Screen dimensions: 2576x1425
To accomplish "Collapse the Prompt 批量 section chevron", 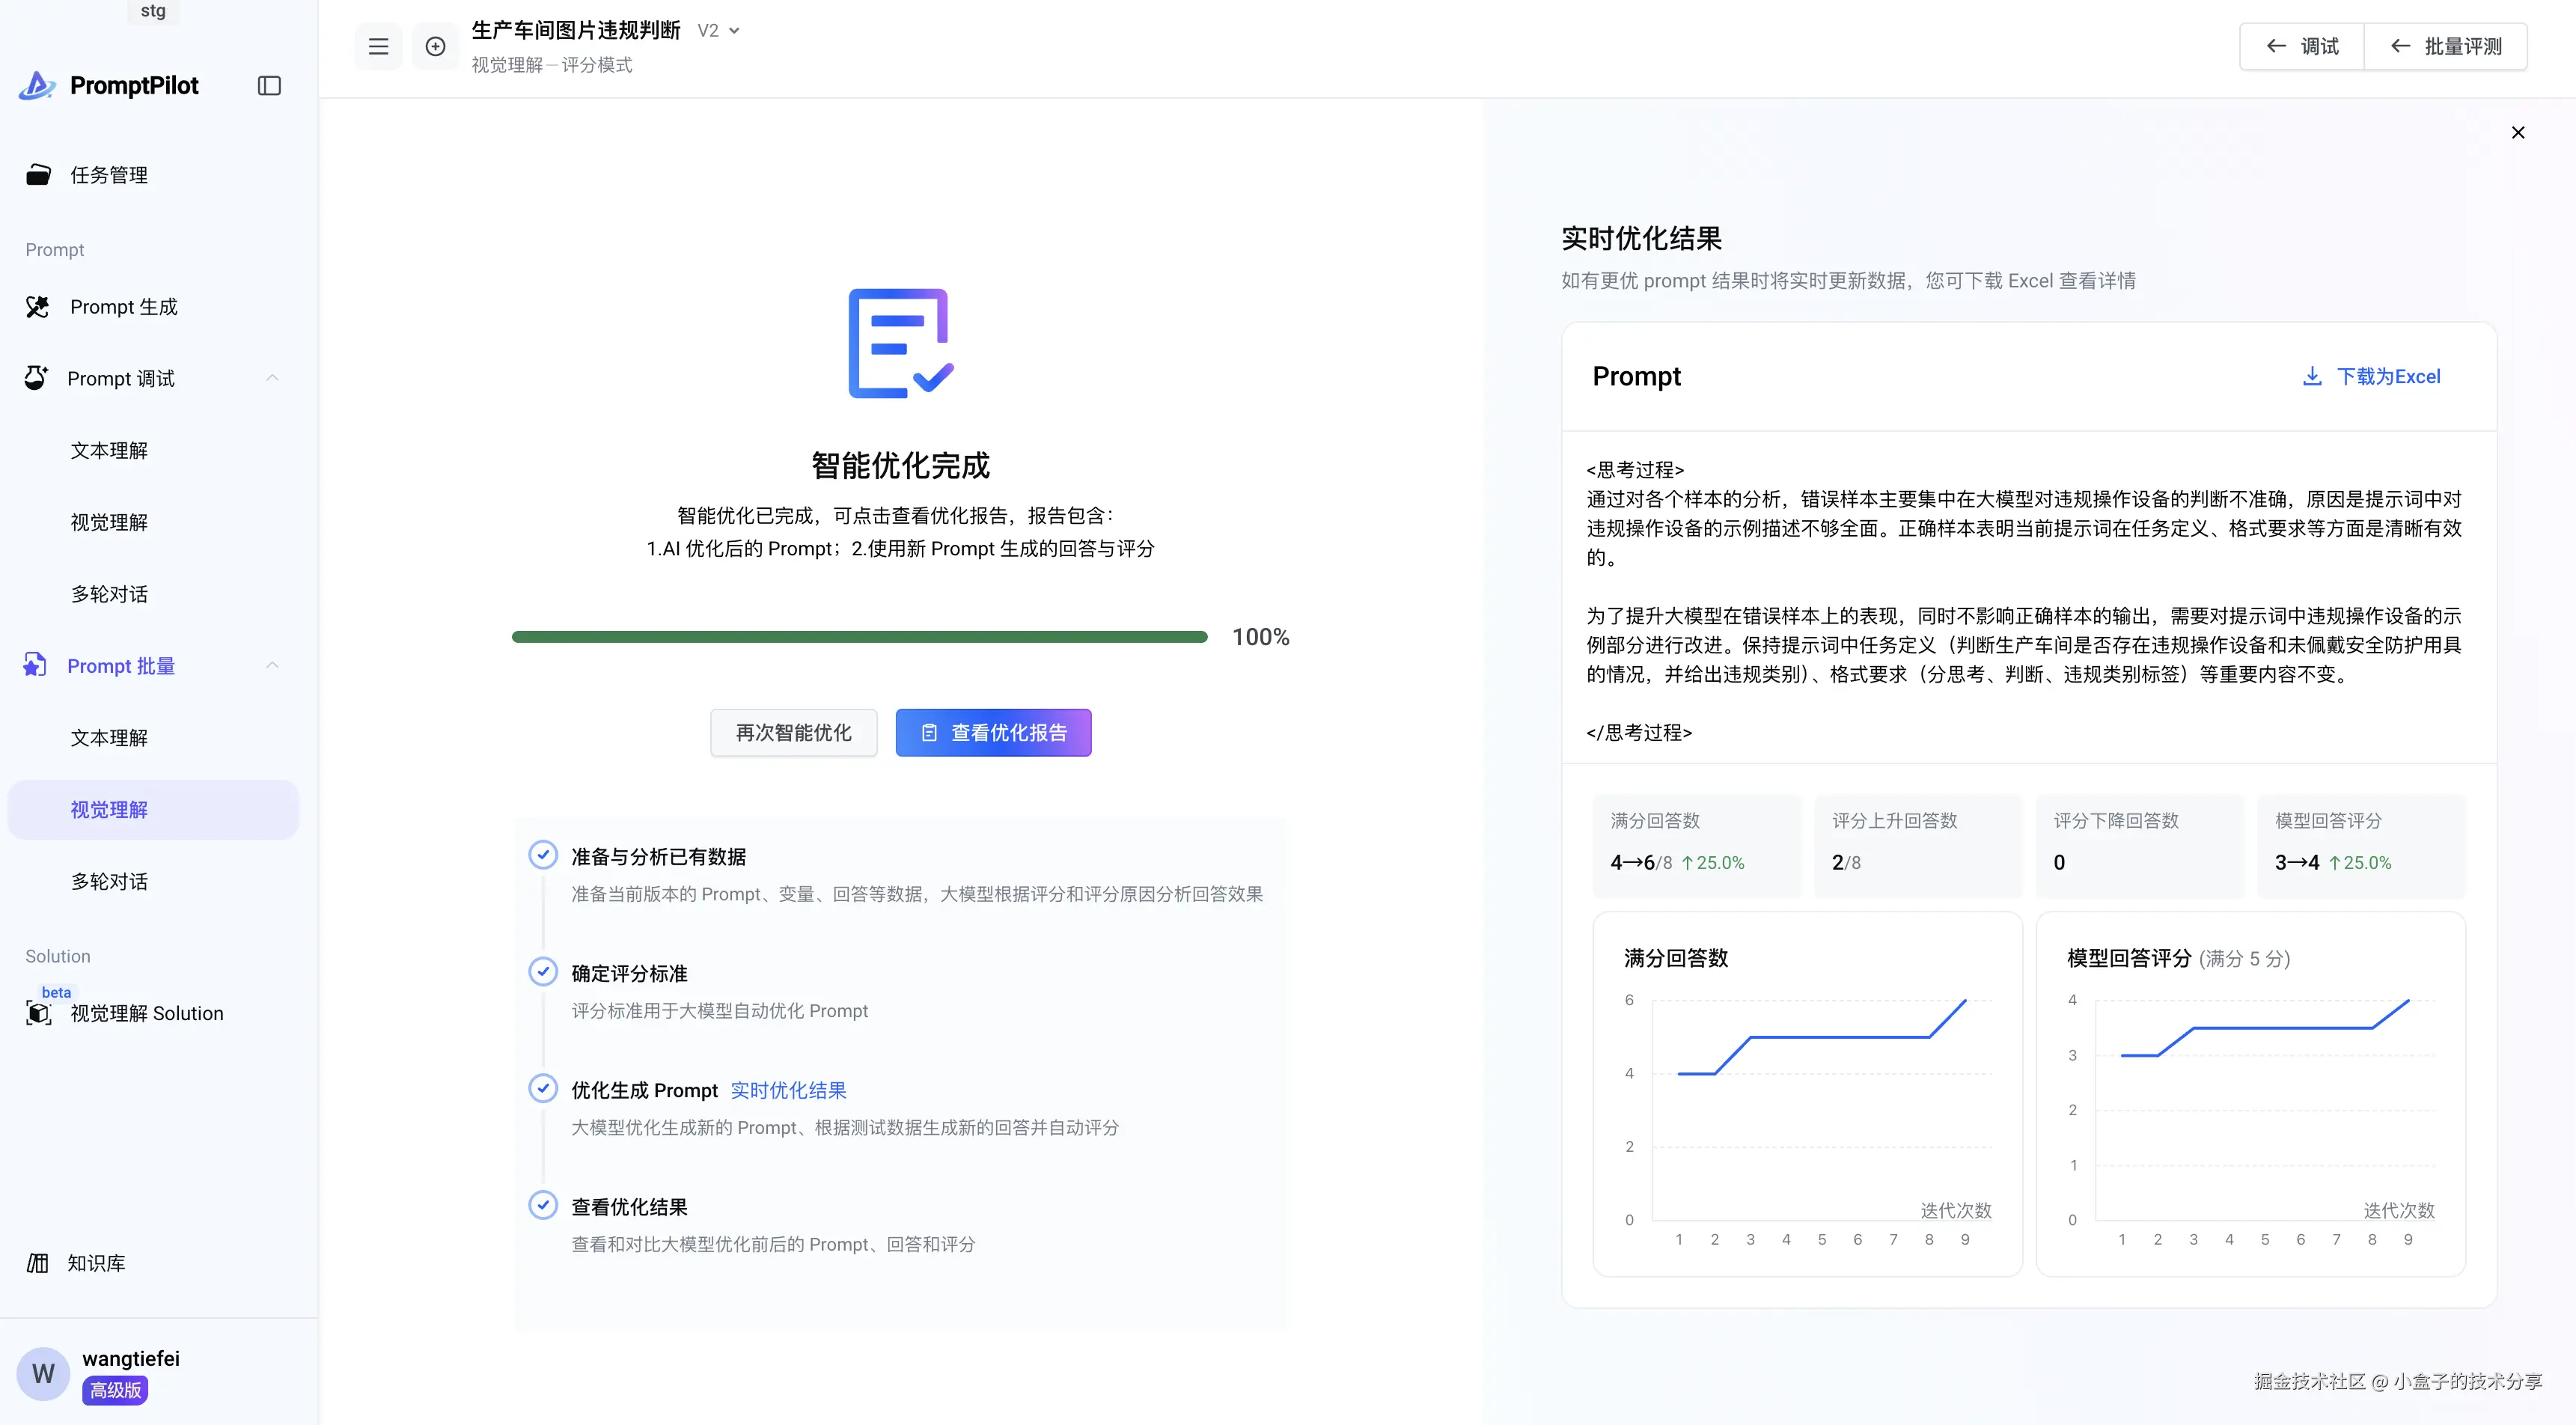I will [272, 666].
